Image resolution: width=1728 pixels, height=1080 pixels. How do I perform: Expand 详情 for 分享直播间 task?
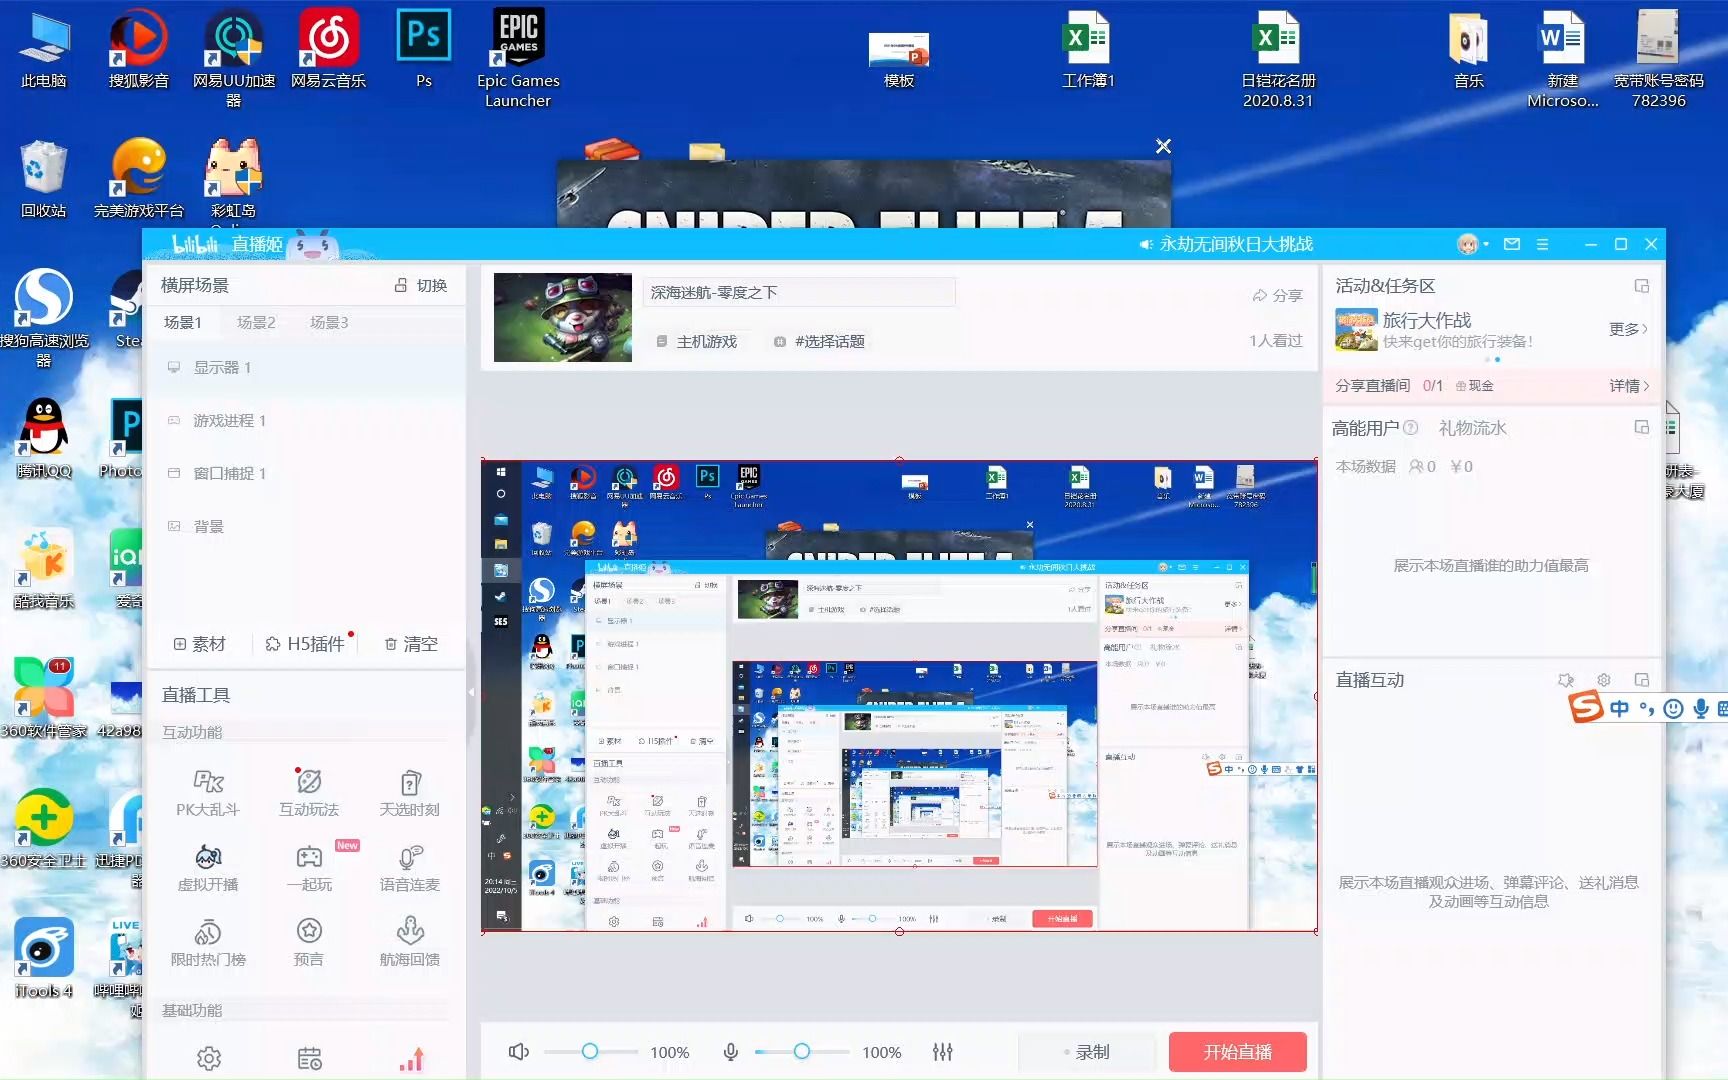pyautogui.click(x=1629, y=386)
